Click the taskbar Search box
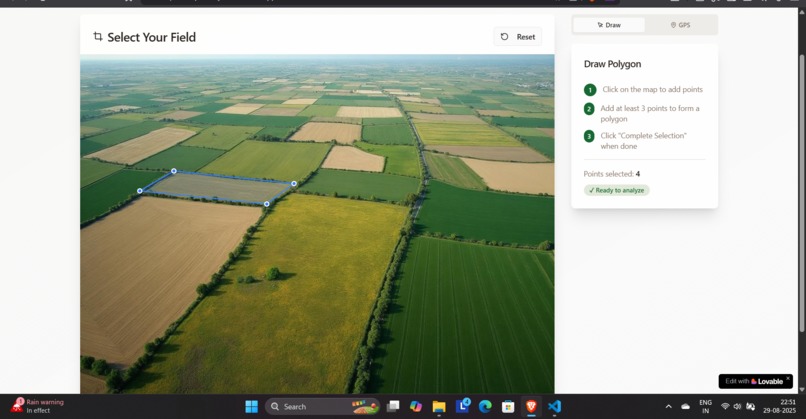This screenshot has height=419, width=806. [x=323, y=407]
